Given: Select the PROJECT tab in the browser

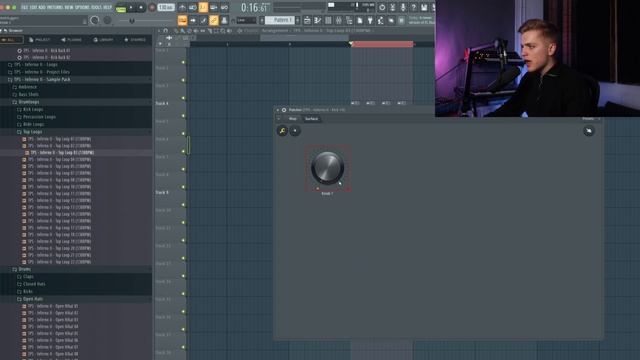Looking at the screenshot, I should pos(40,40).
